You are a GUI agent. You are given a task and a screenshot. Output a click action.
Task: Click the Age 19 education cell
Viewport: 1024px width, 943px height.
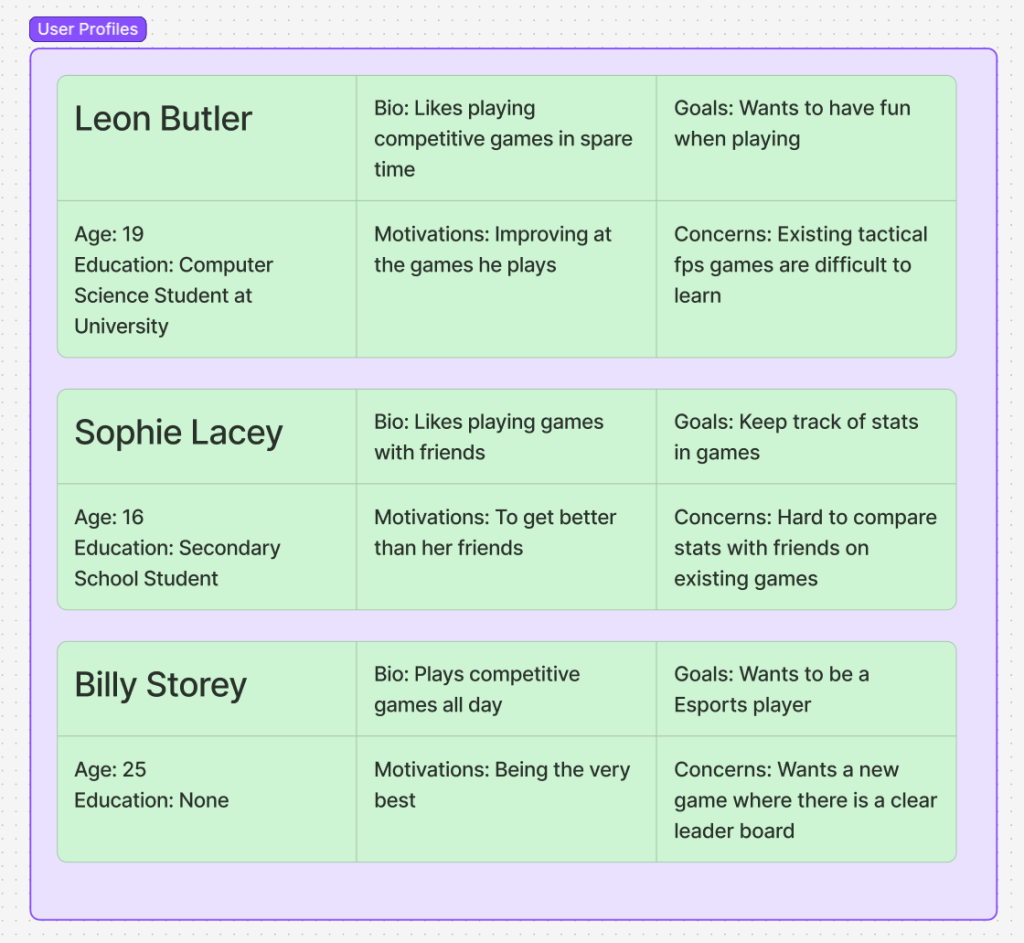[x=206, y=279]
